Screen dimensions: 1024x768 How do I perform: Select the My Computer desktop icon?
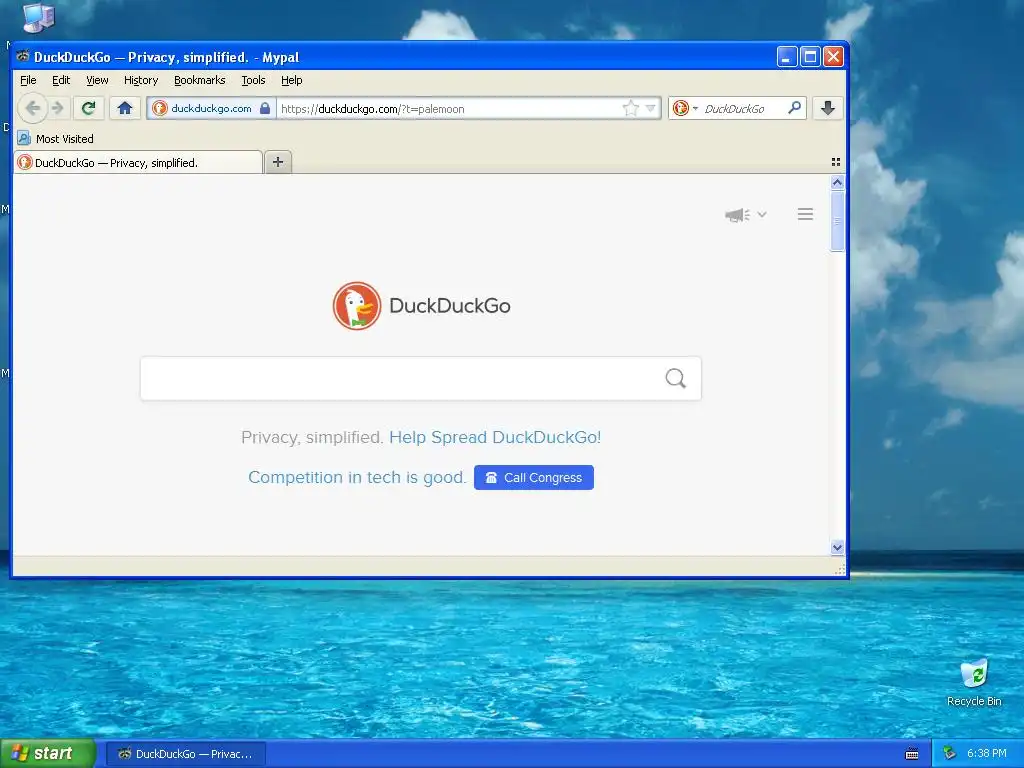(38, 18)
